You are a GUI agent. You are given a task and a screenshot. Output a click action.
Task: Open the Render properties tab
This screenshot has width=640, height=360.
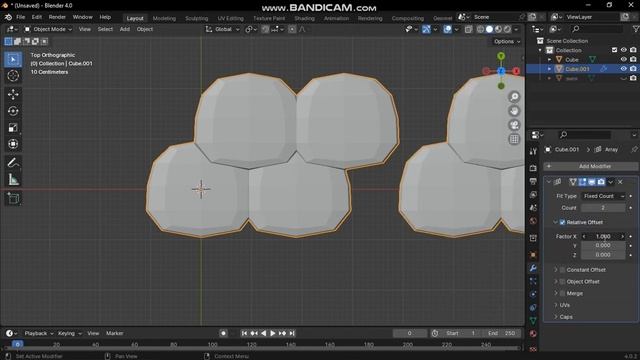(x=533, y=168)
